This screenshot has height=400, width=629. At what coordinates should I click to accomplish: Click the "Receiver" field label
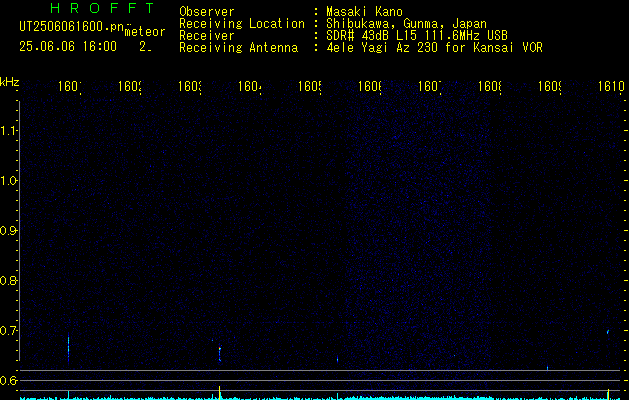pyautogui.click(x=207, y=35)
